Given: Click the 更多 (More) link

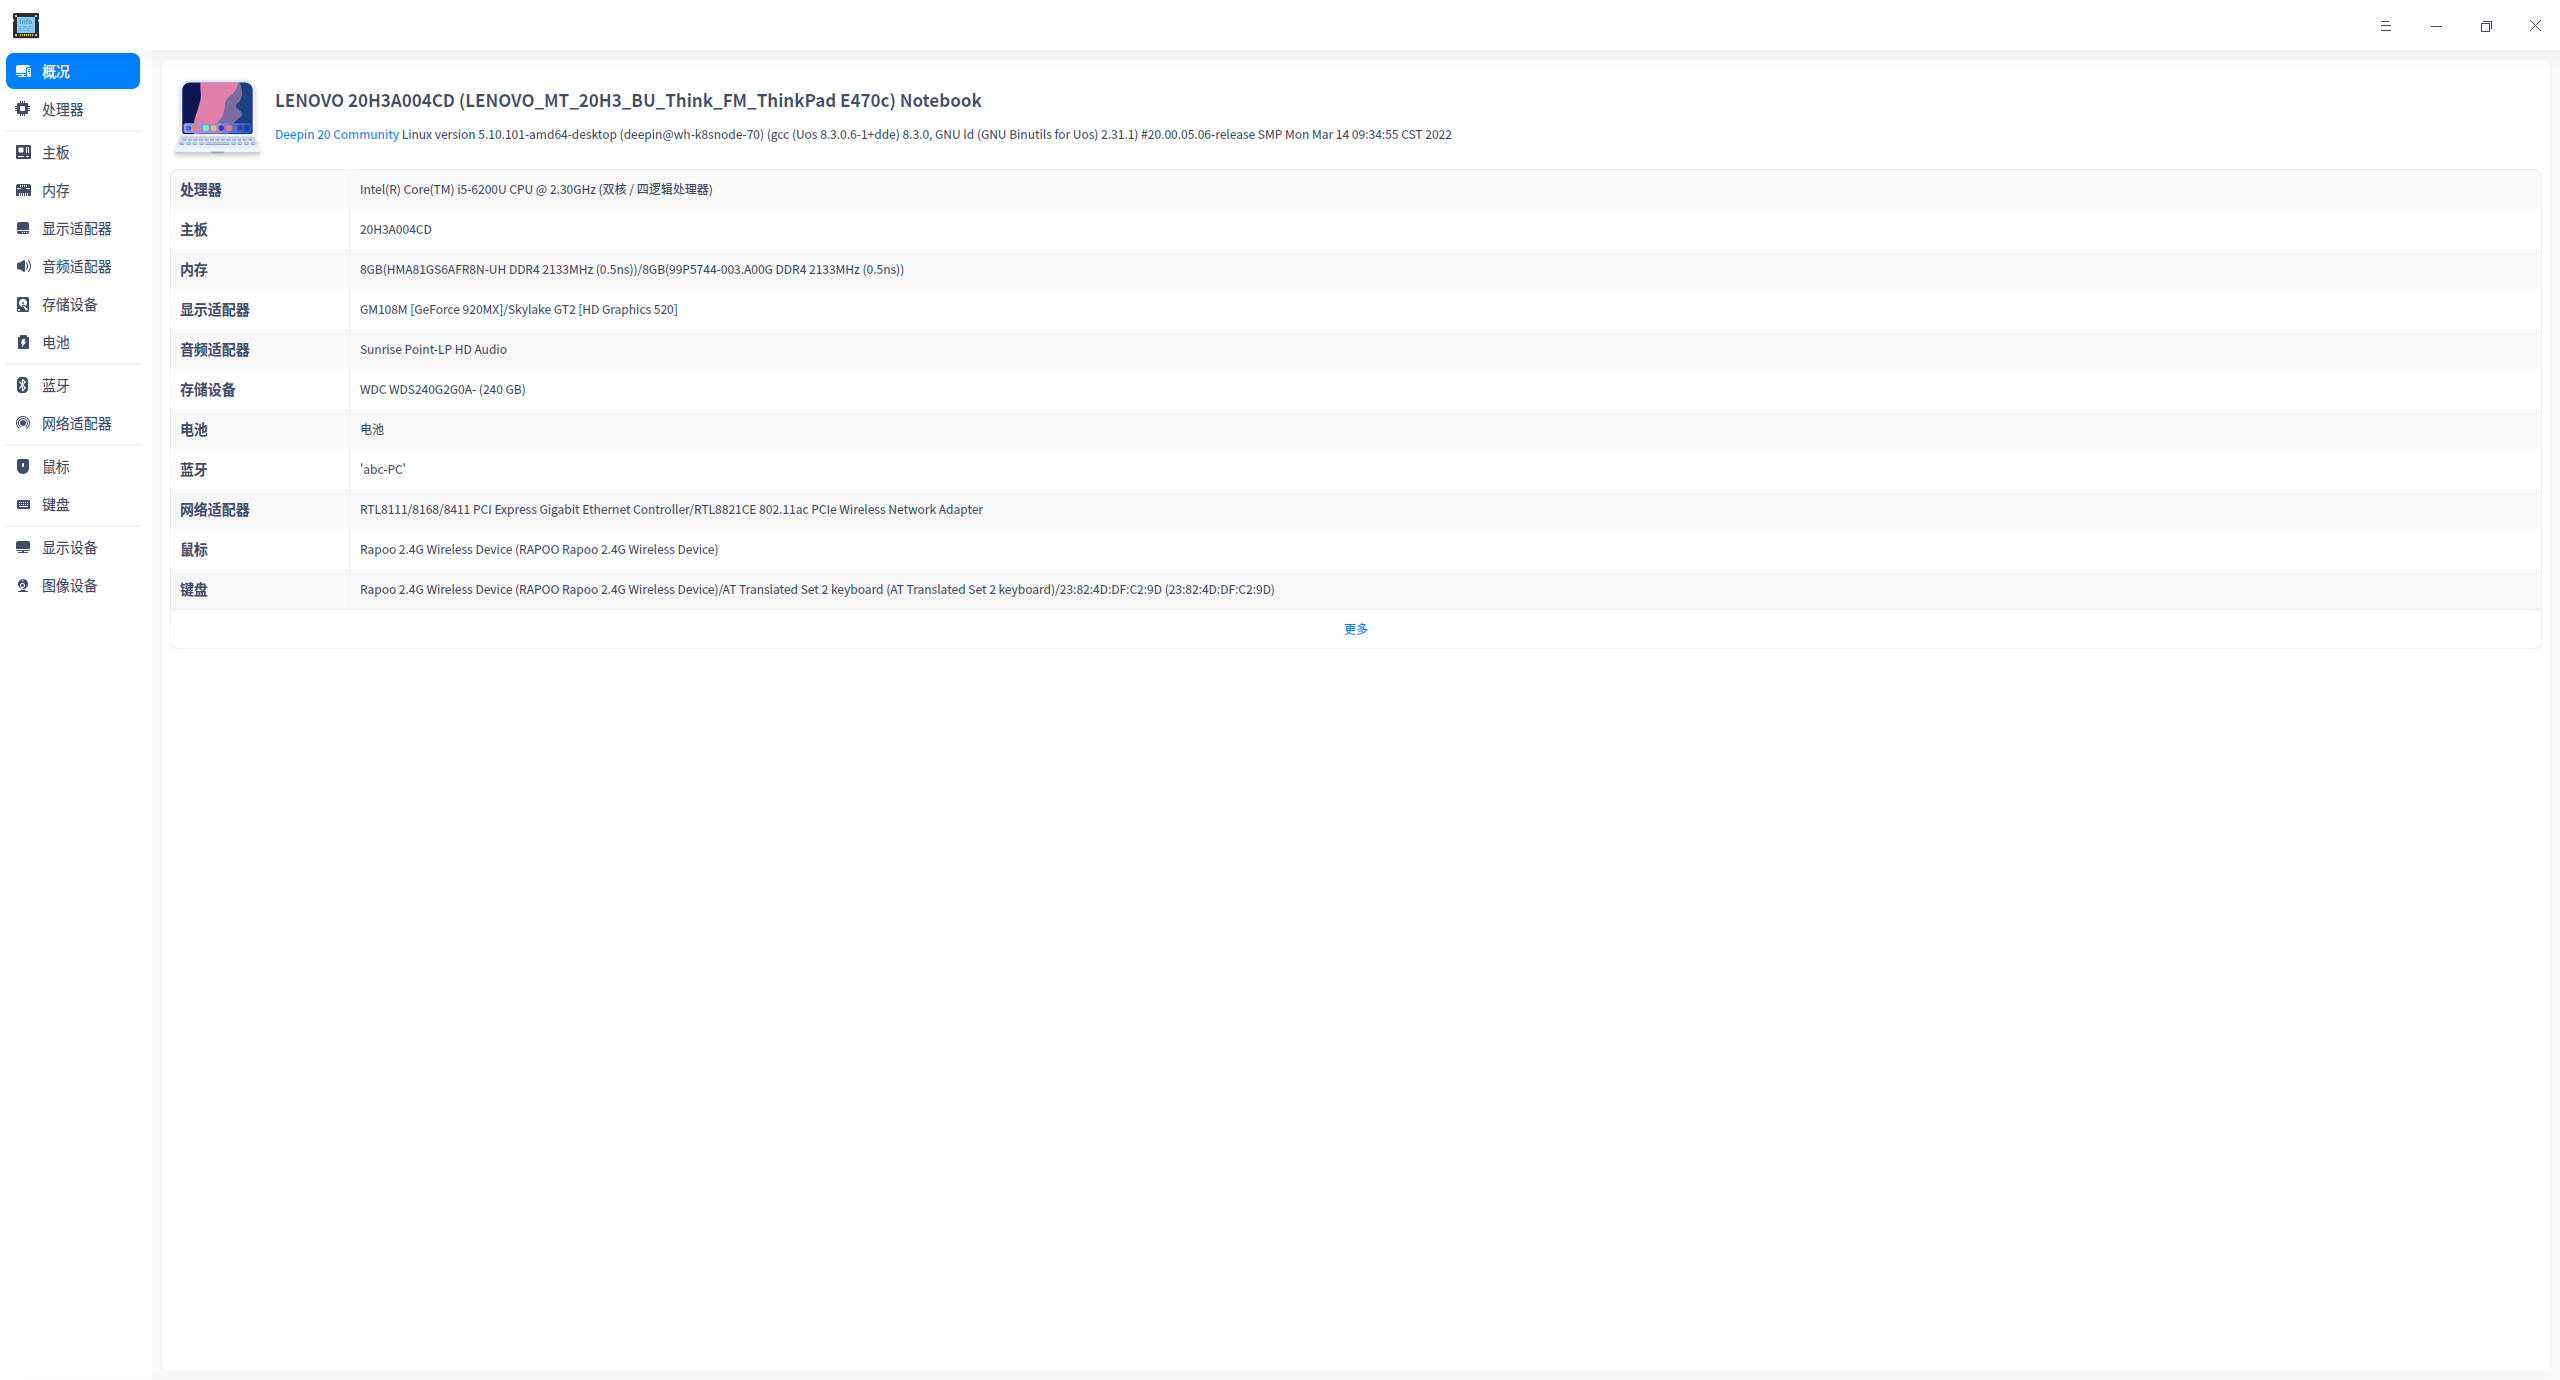Looking at the screenshot, I should click(1355, 629).
